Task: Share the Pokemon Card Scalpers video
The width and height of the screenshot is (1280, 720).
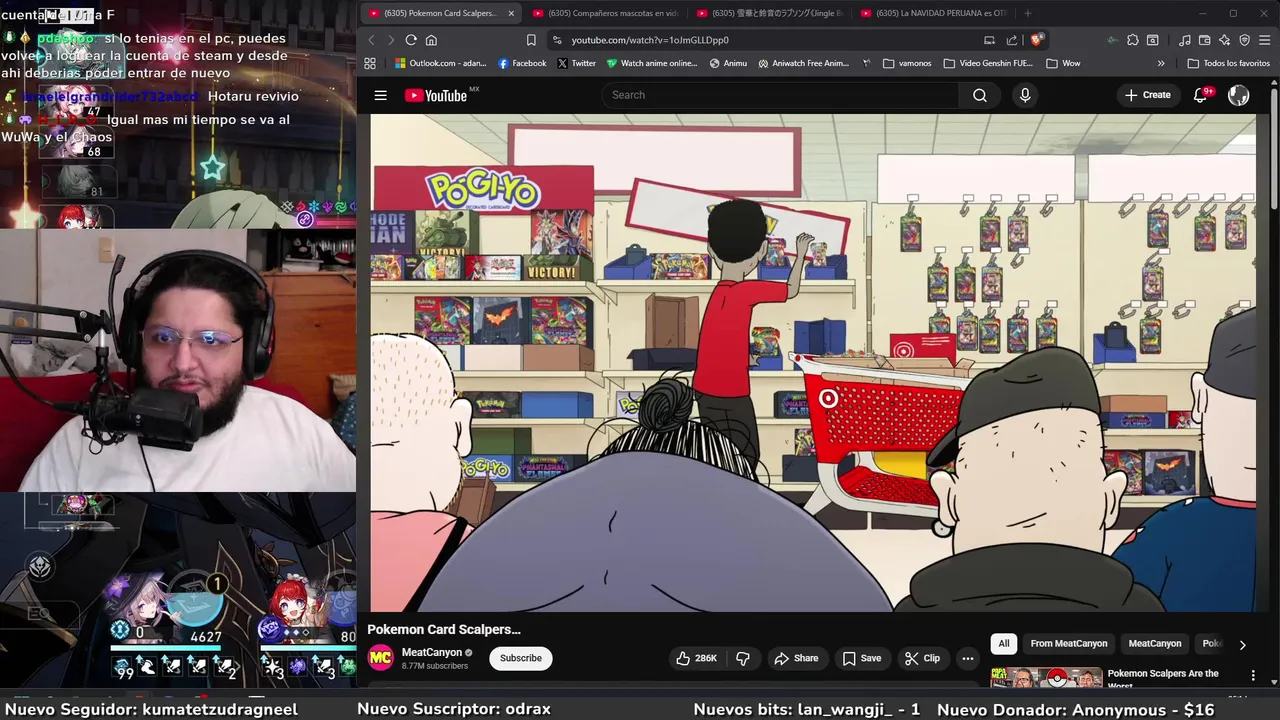Action: point(796,658)
